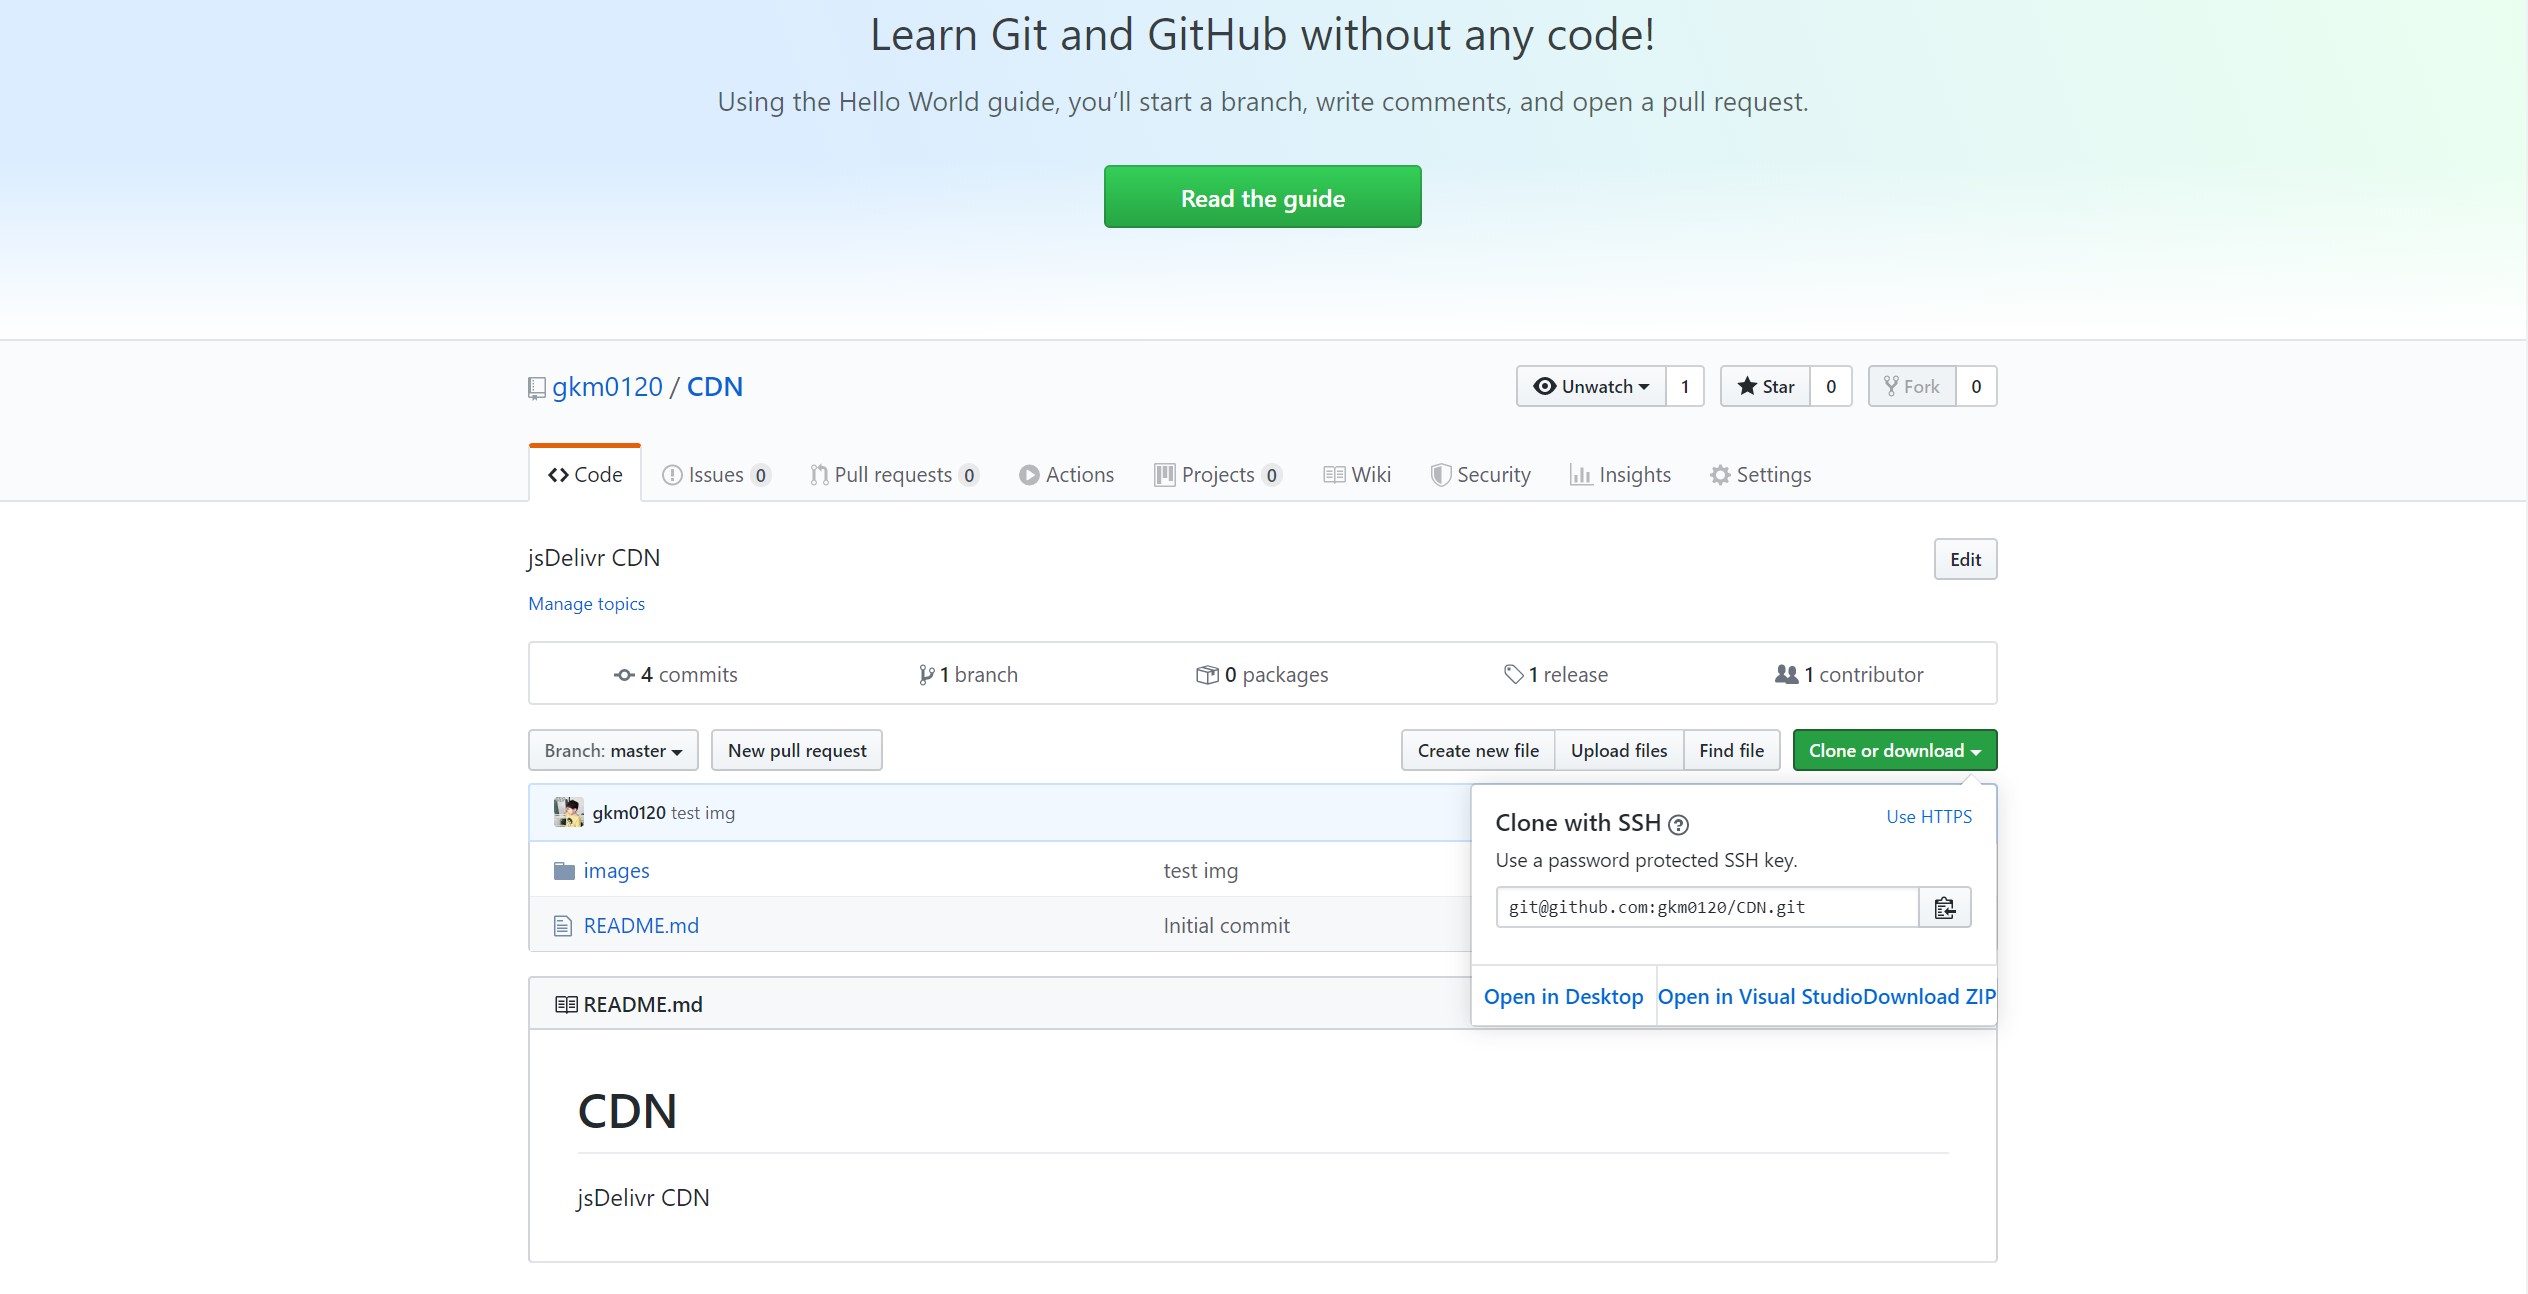Open the images folder
Viewport: 2528px width, 1294px height.
(616, 870)
